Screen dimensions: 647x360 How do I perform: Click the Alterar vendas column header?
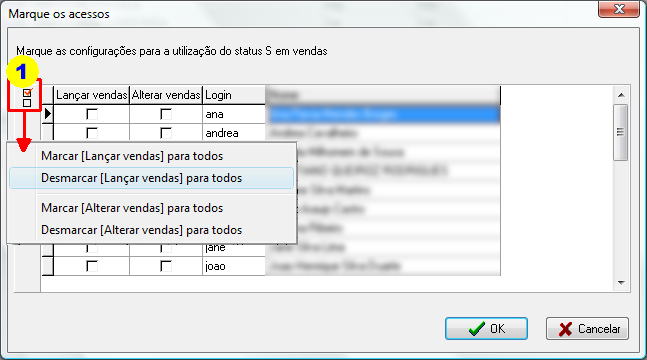point(166,95)
